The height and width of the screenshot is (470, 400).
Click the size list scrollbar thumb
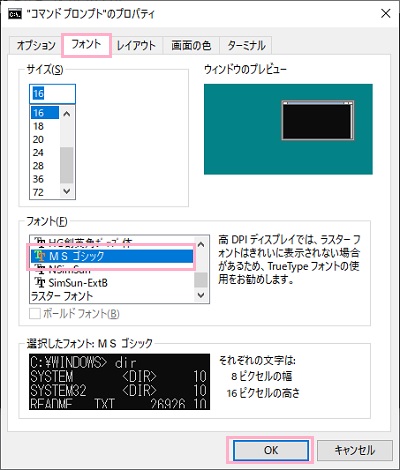click(x=67, y=165)
